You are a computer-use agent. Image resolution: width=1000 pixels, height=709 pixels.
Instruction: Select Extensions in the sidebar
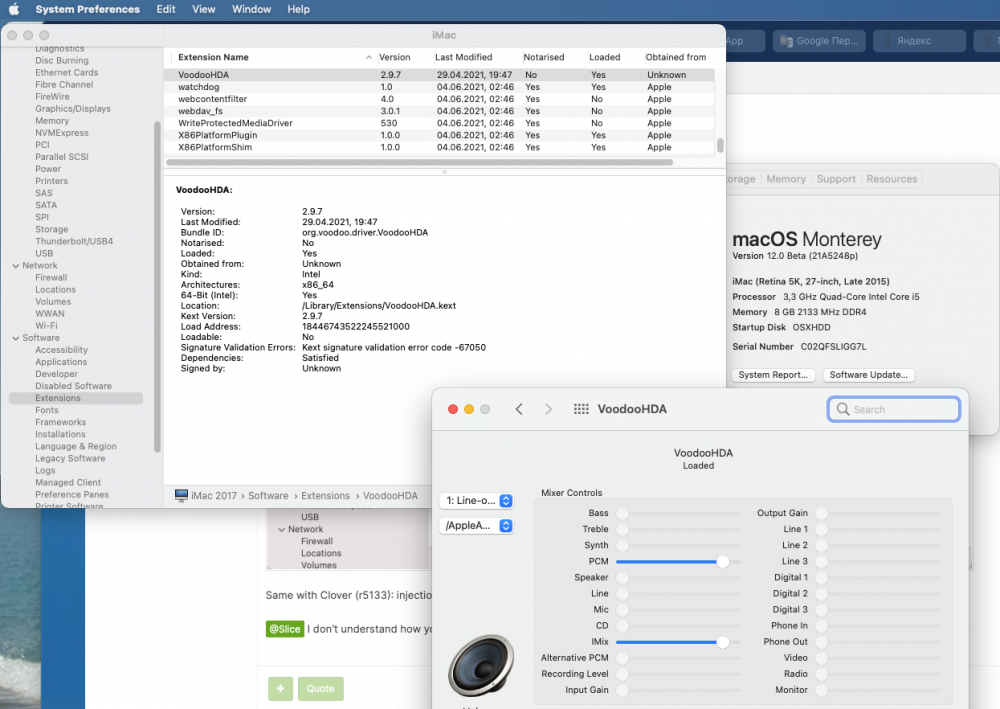coord(76,398)
